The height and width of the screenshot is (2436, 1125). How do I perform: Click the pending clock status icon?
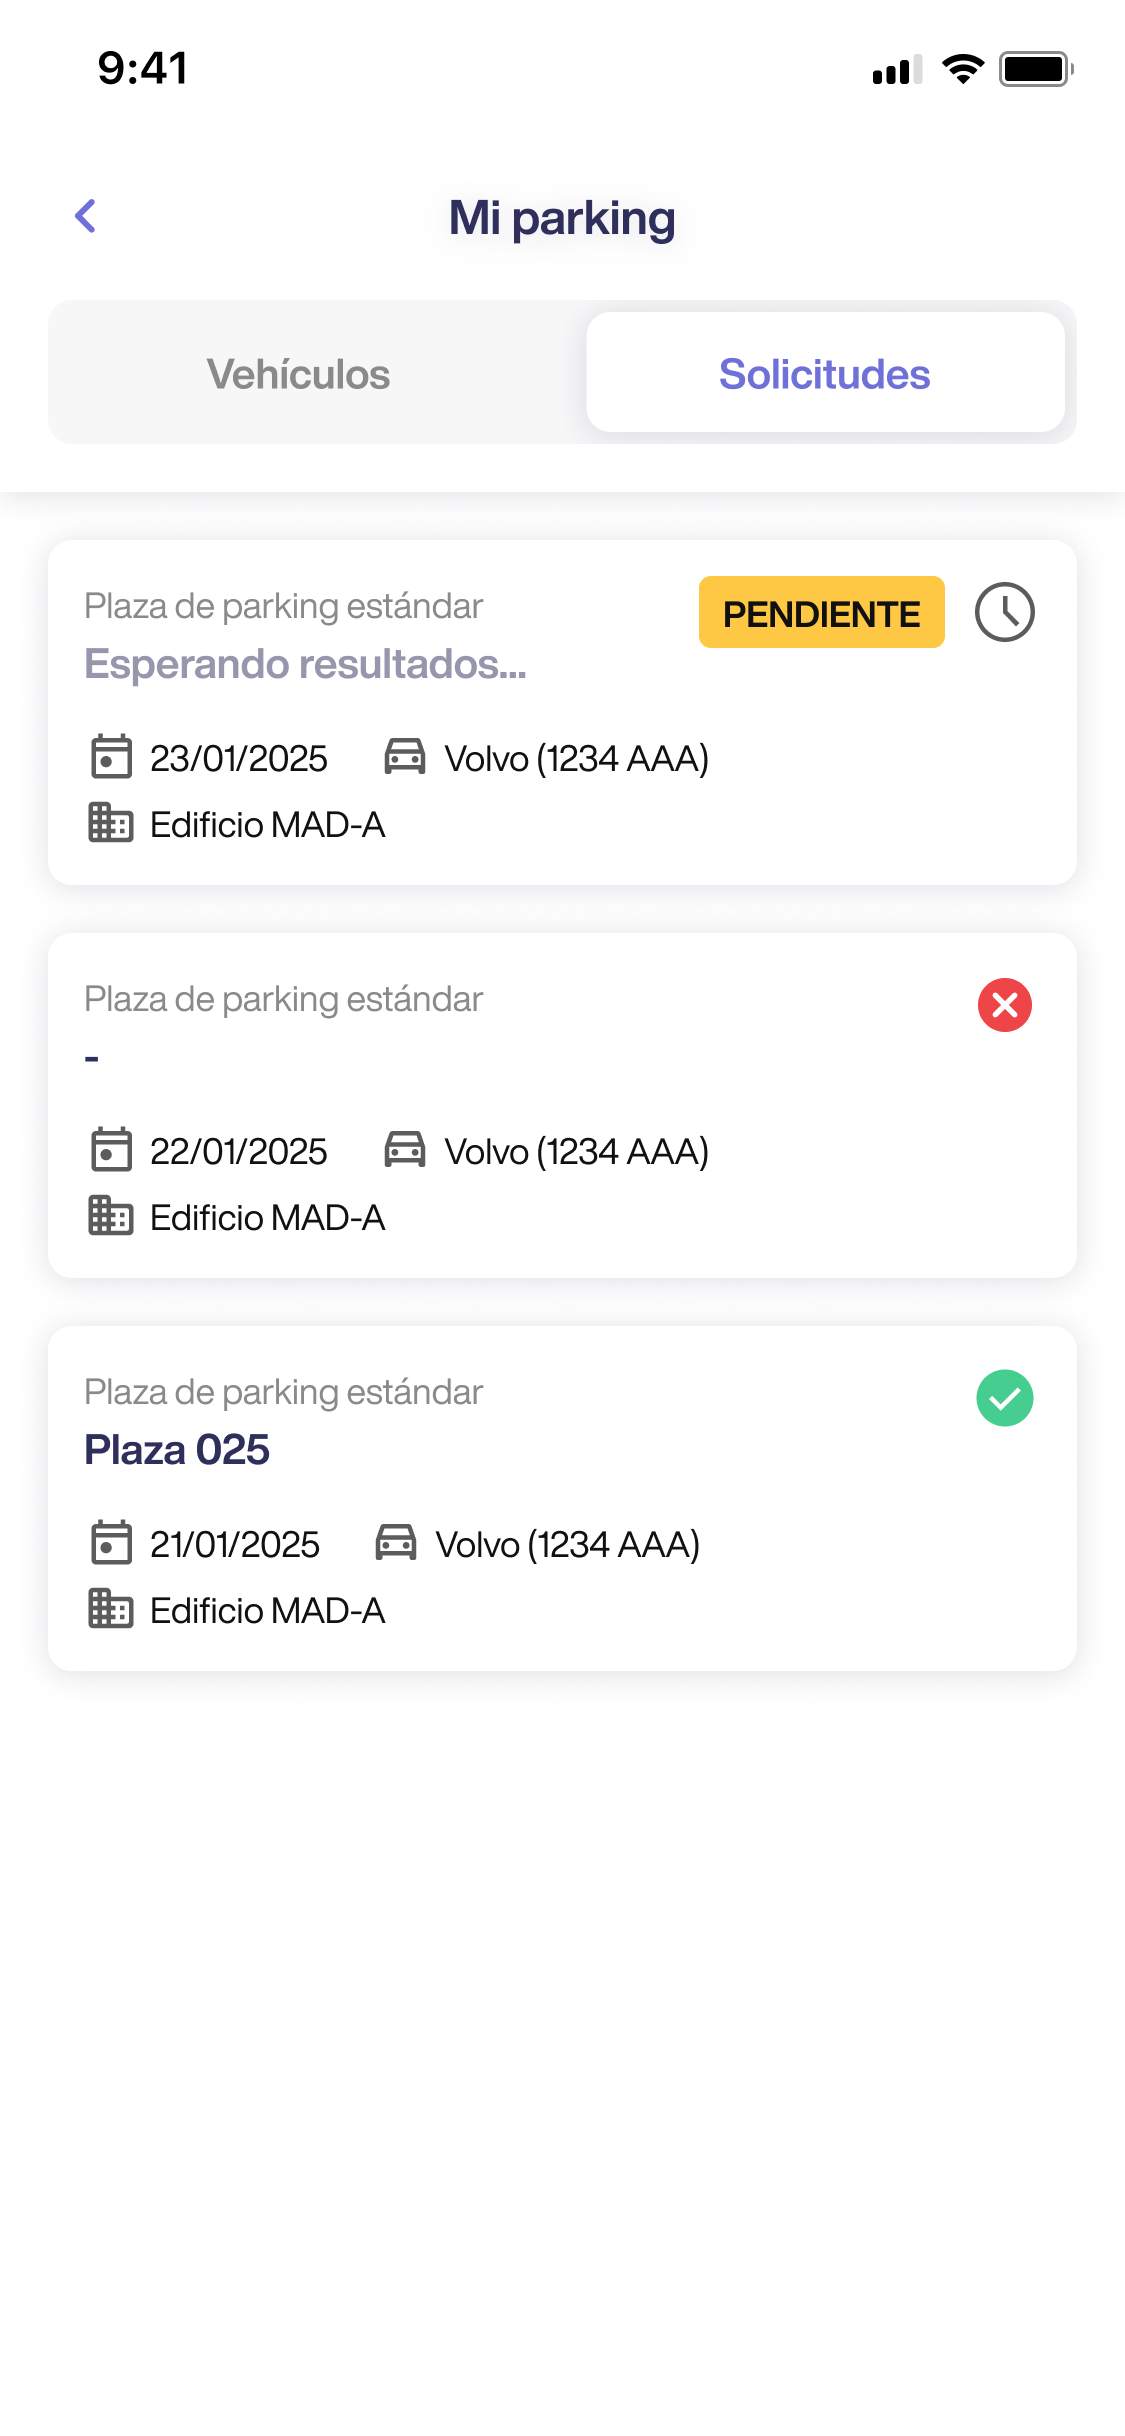pyautogui.click(x=1004, y=612)
